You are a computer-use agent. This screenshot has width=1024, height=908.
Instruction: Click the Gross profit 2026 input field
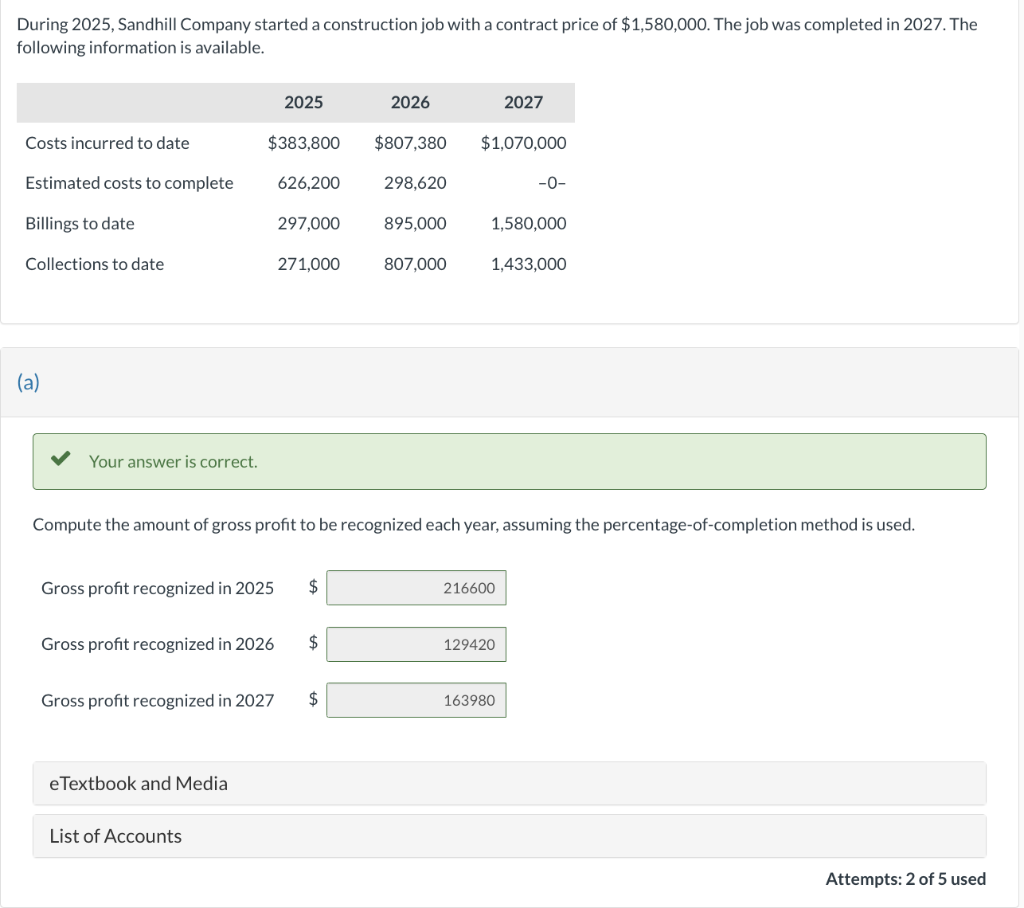(416, 644)
